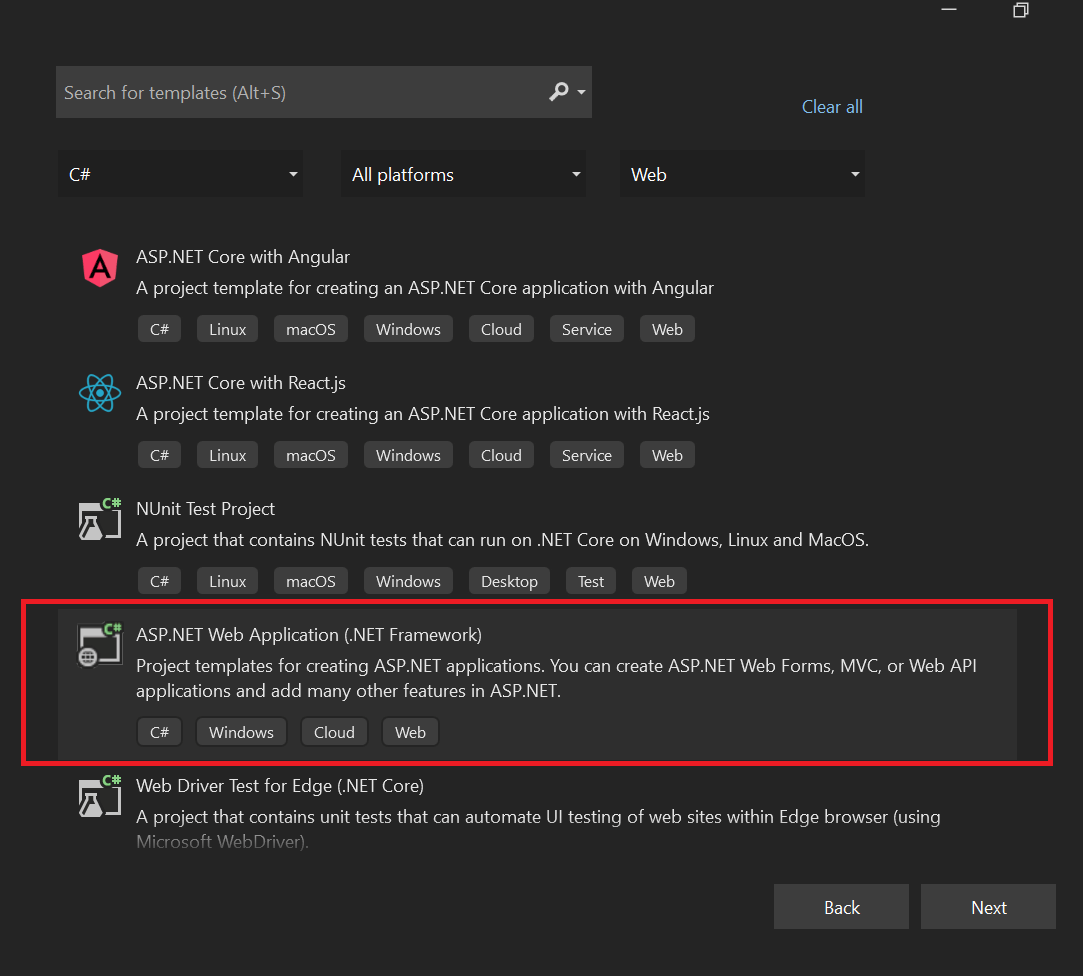Click Windows tag under React.js template
Screen dimensions: 1083x976
point(408,455)
